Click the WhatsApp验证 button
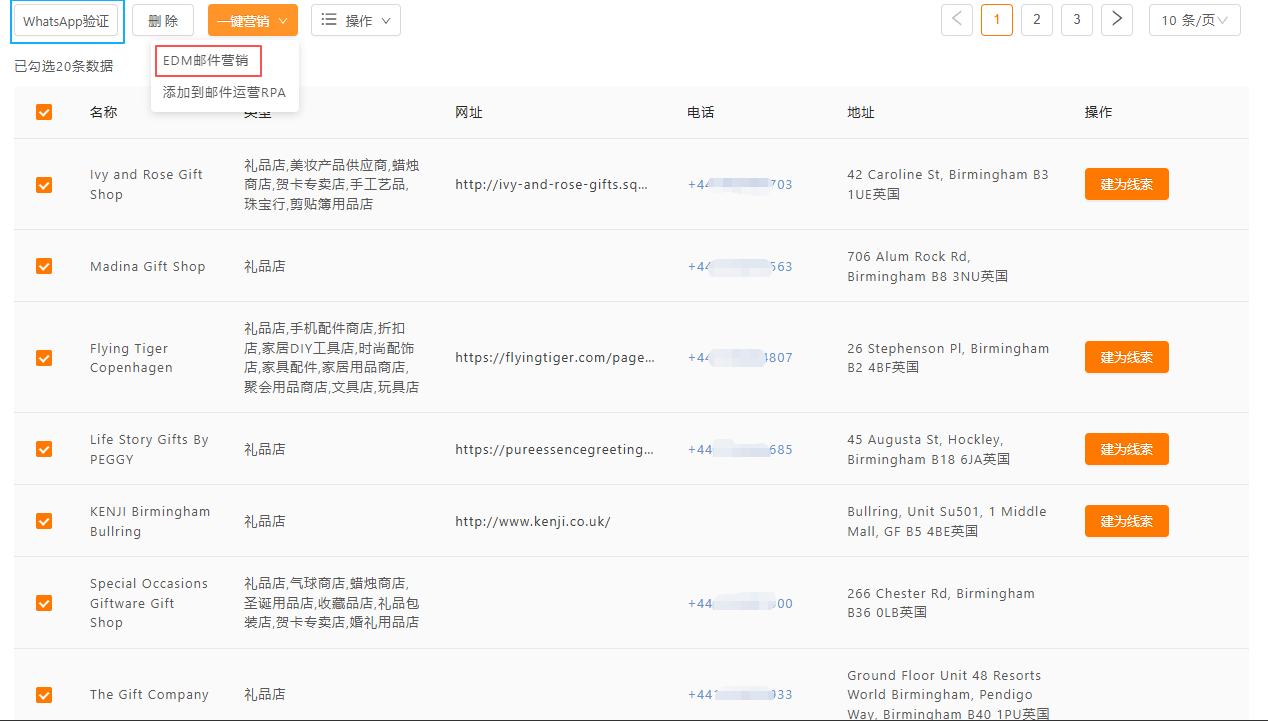This screenshot has height=721, width=1268. (x=66, y=21)
